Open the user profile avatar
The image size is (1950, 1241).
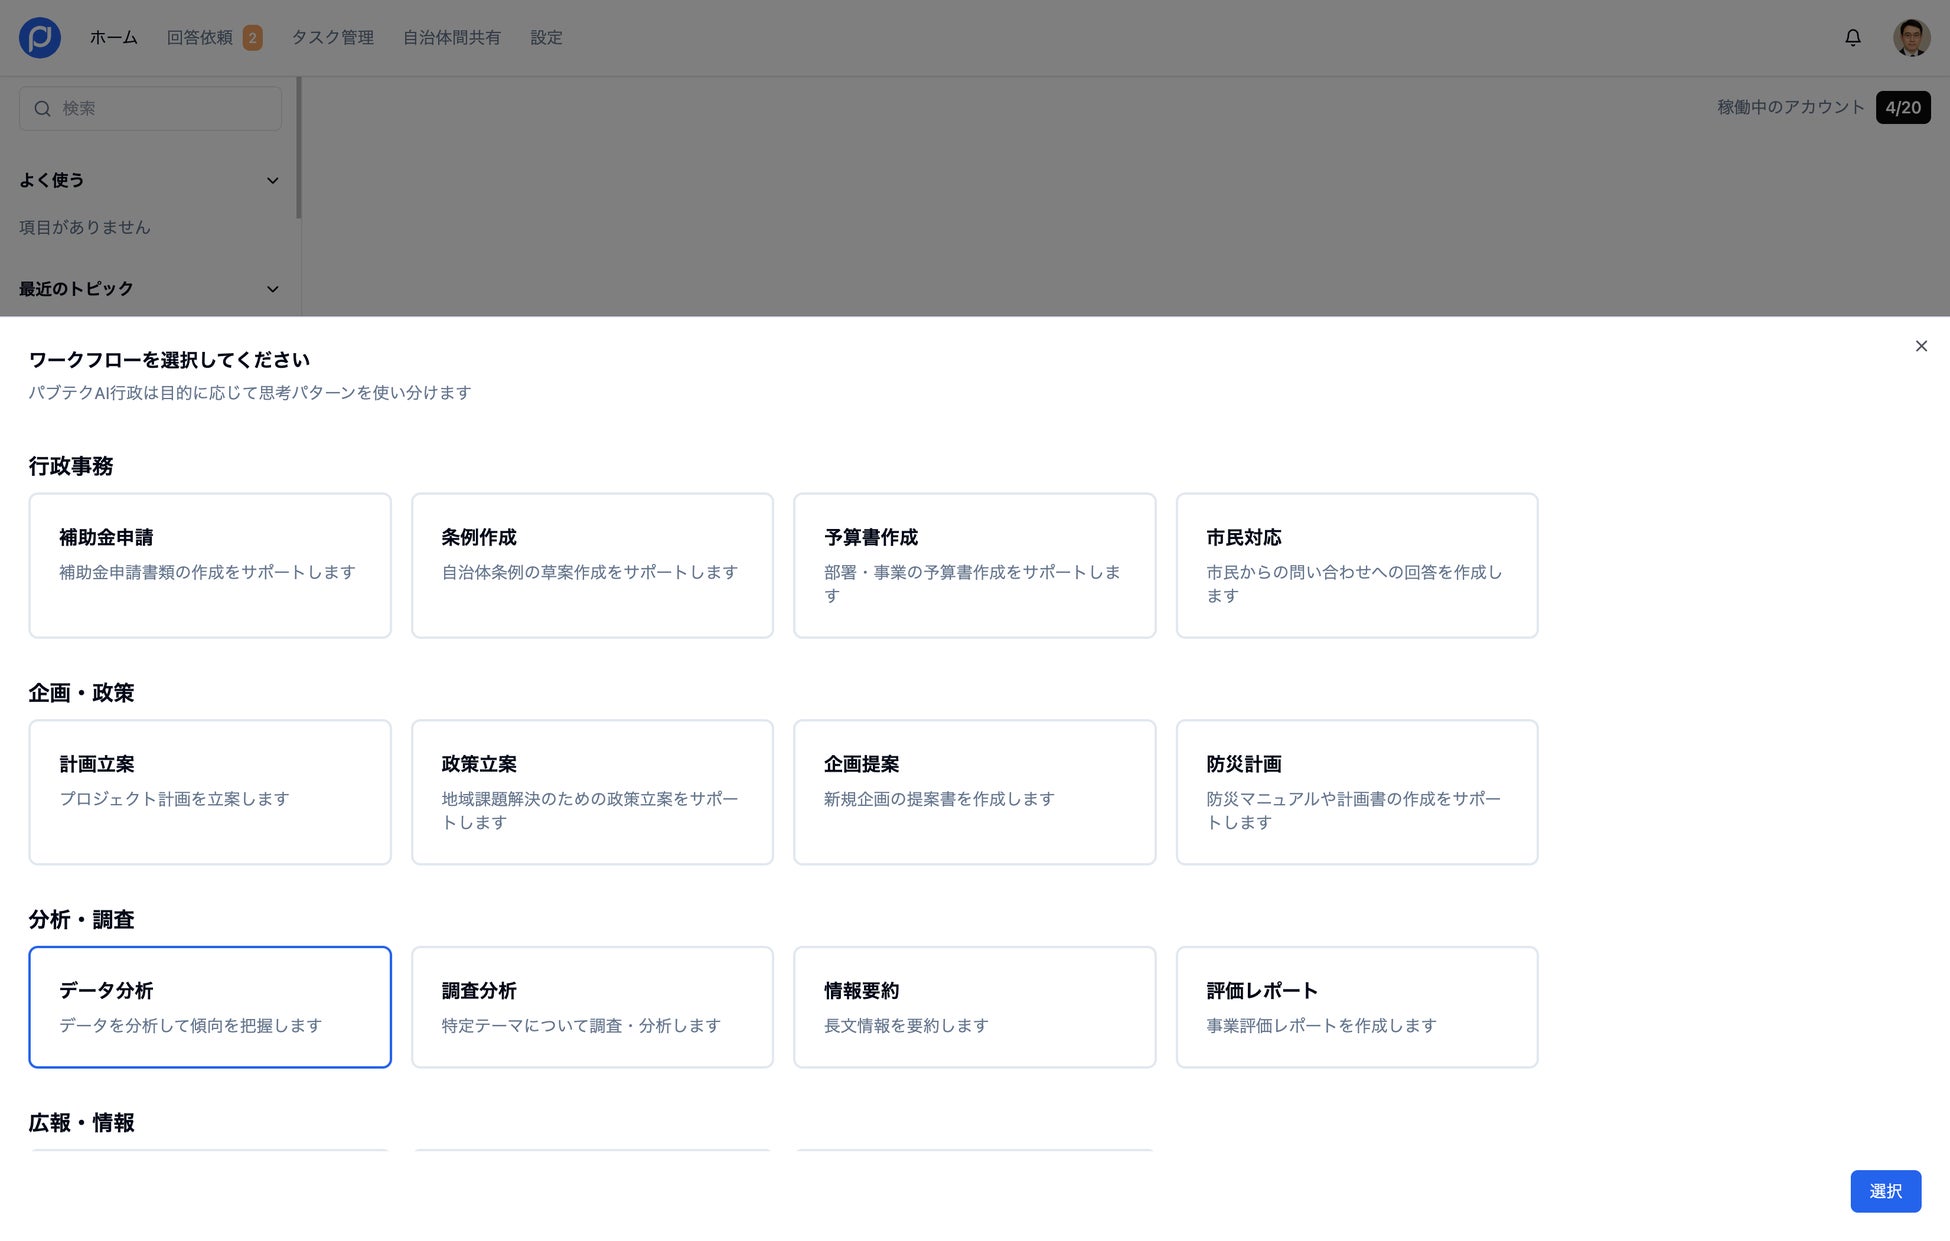click(1910, 37)
